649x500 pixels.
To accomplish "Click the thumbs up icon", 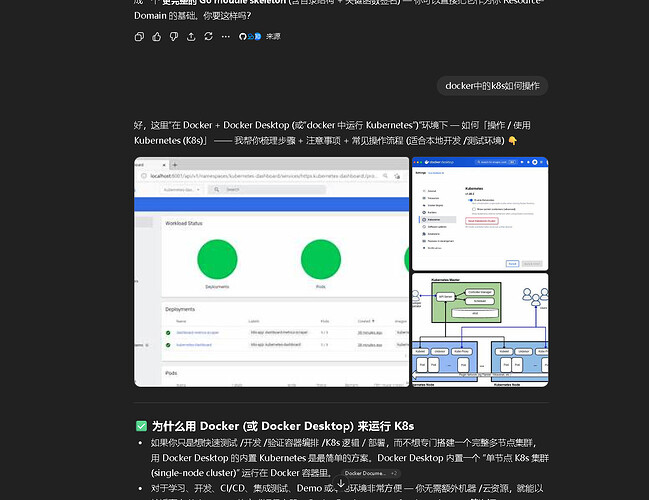I will click(x=156, y=37).
